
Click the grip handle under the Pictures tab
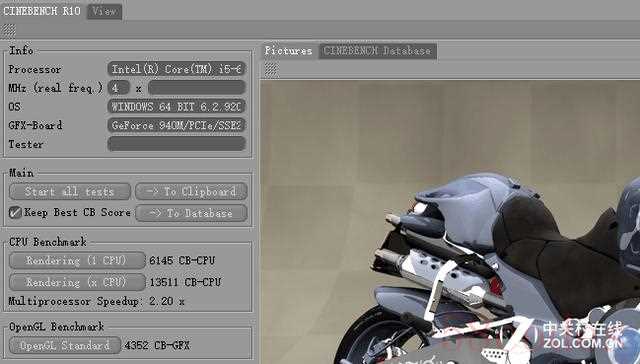coord(271,70)
